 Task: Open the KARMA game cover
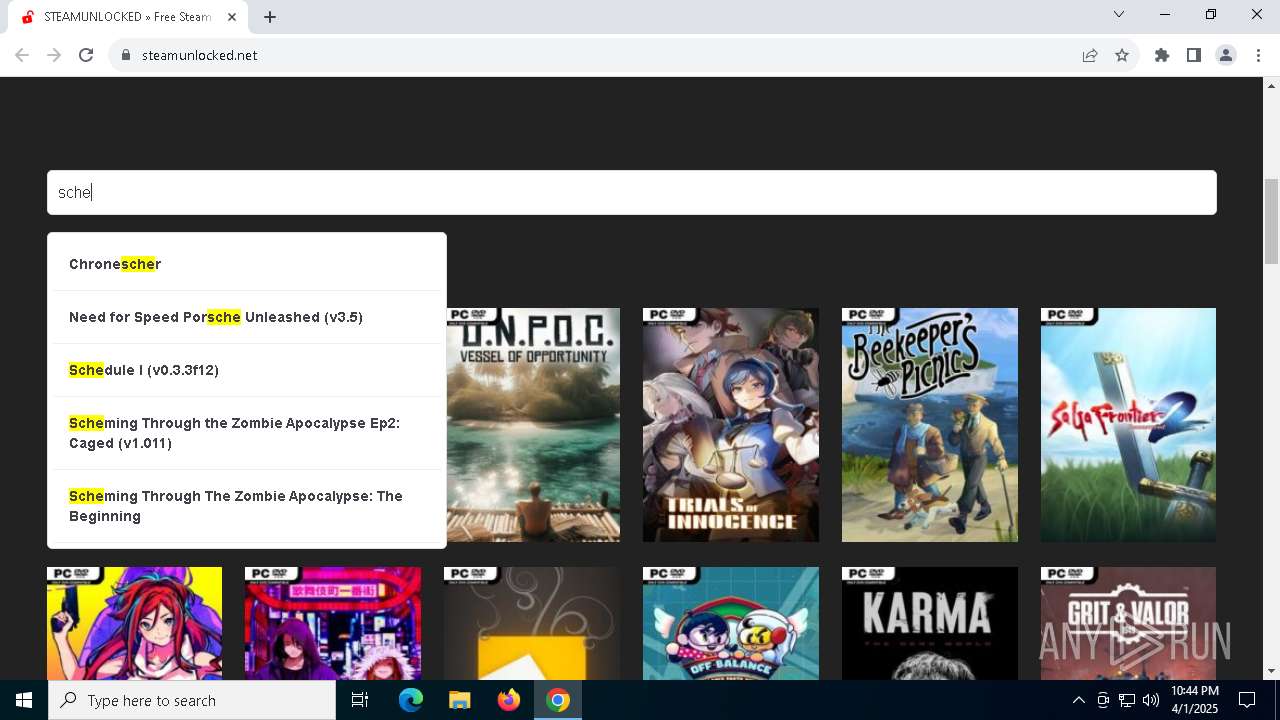[930, 623]
